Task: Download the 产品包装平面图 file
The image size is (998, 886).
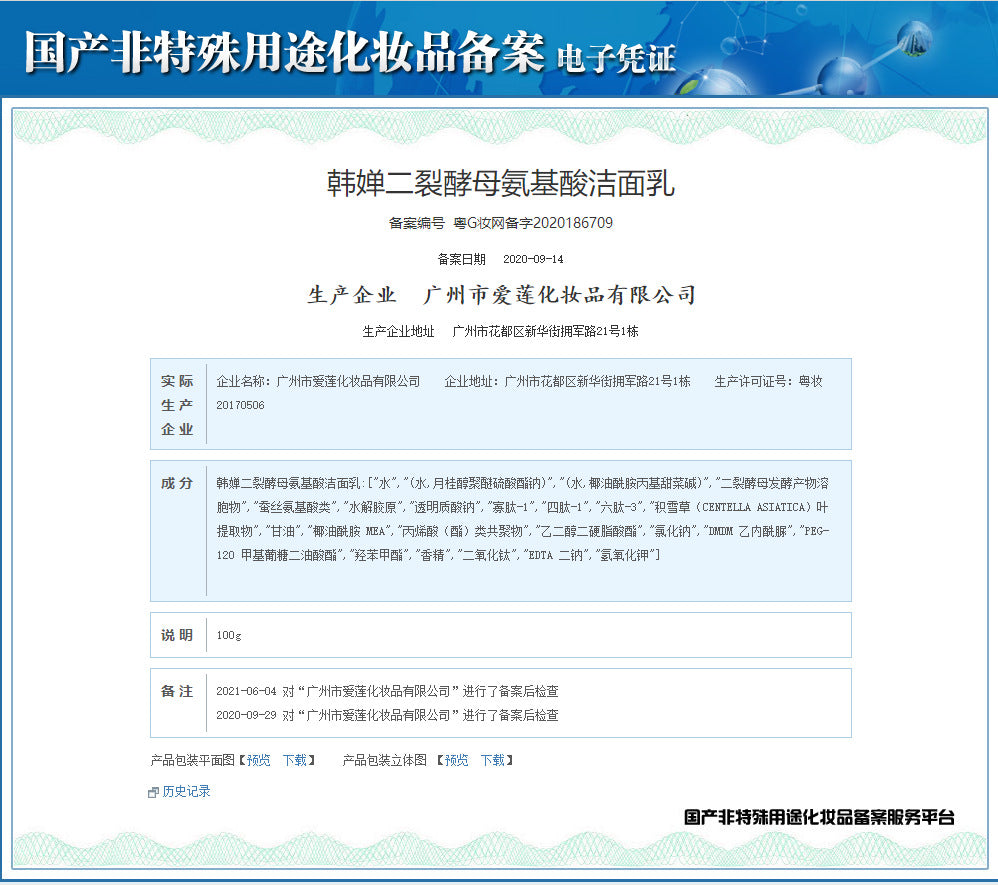Action: tap(294, 760)
